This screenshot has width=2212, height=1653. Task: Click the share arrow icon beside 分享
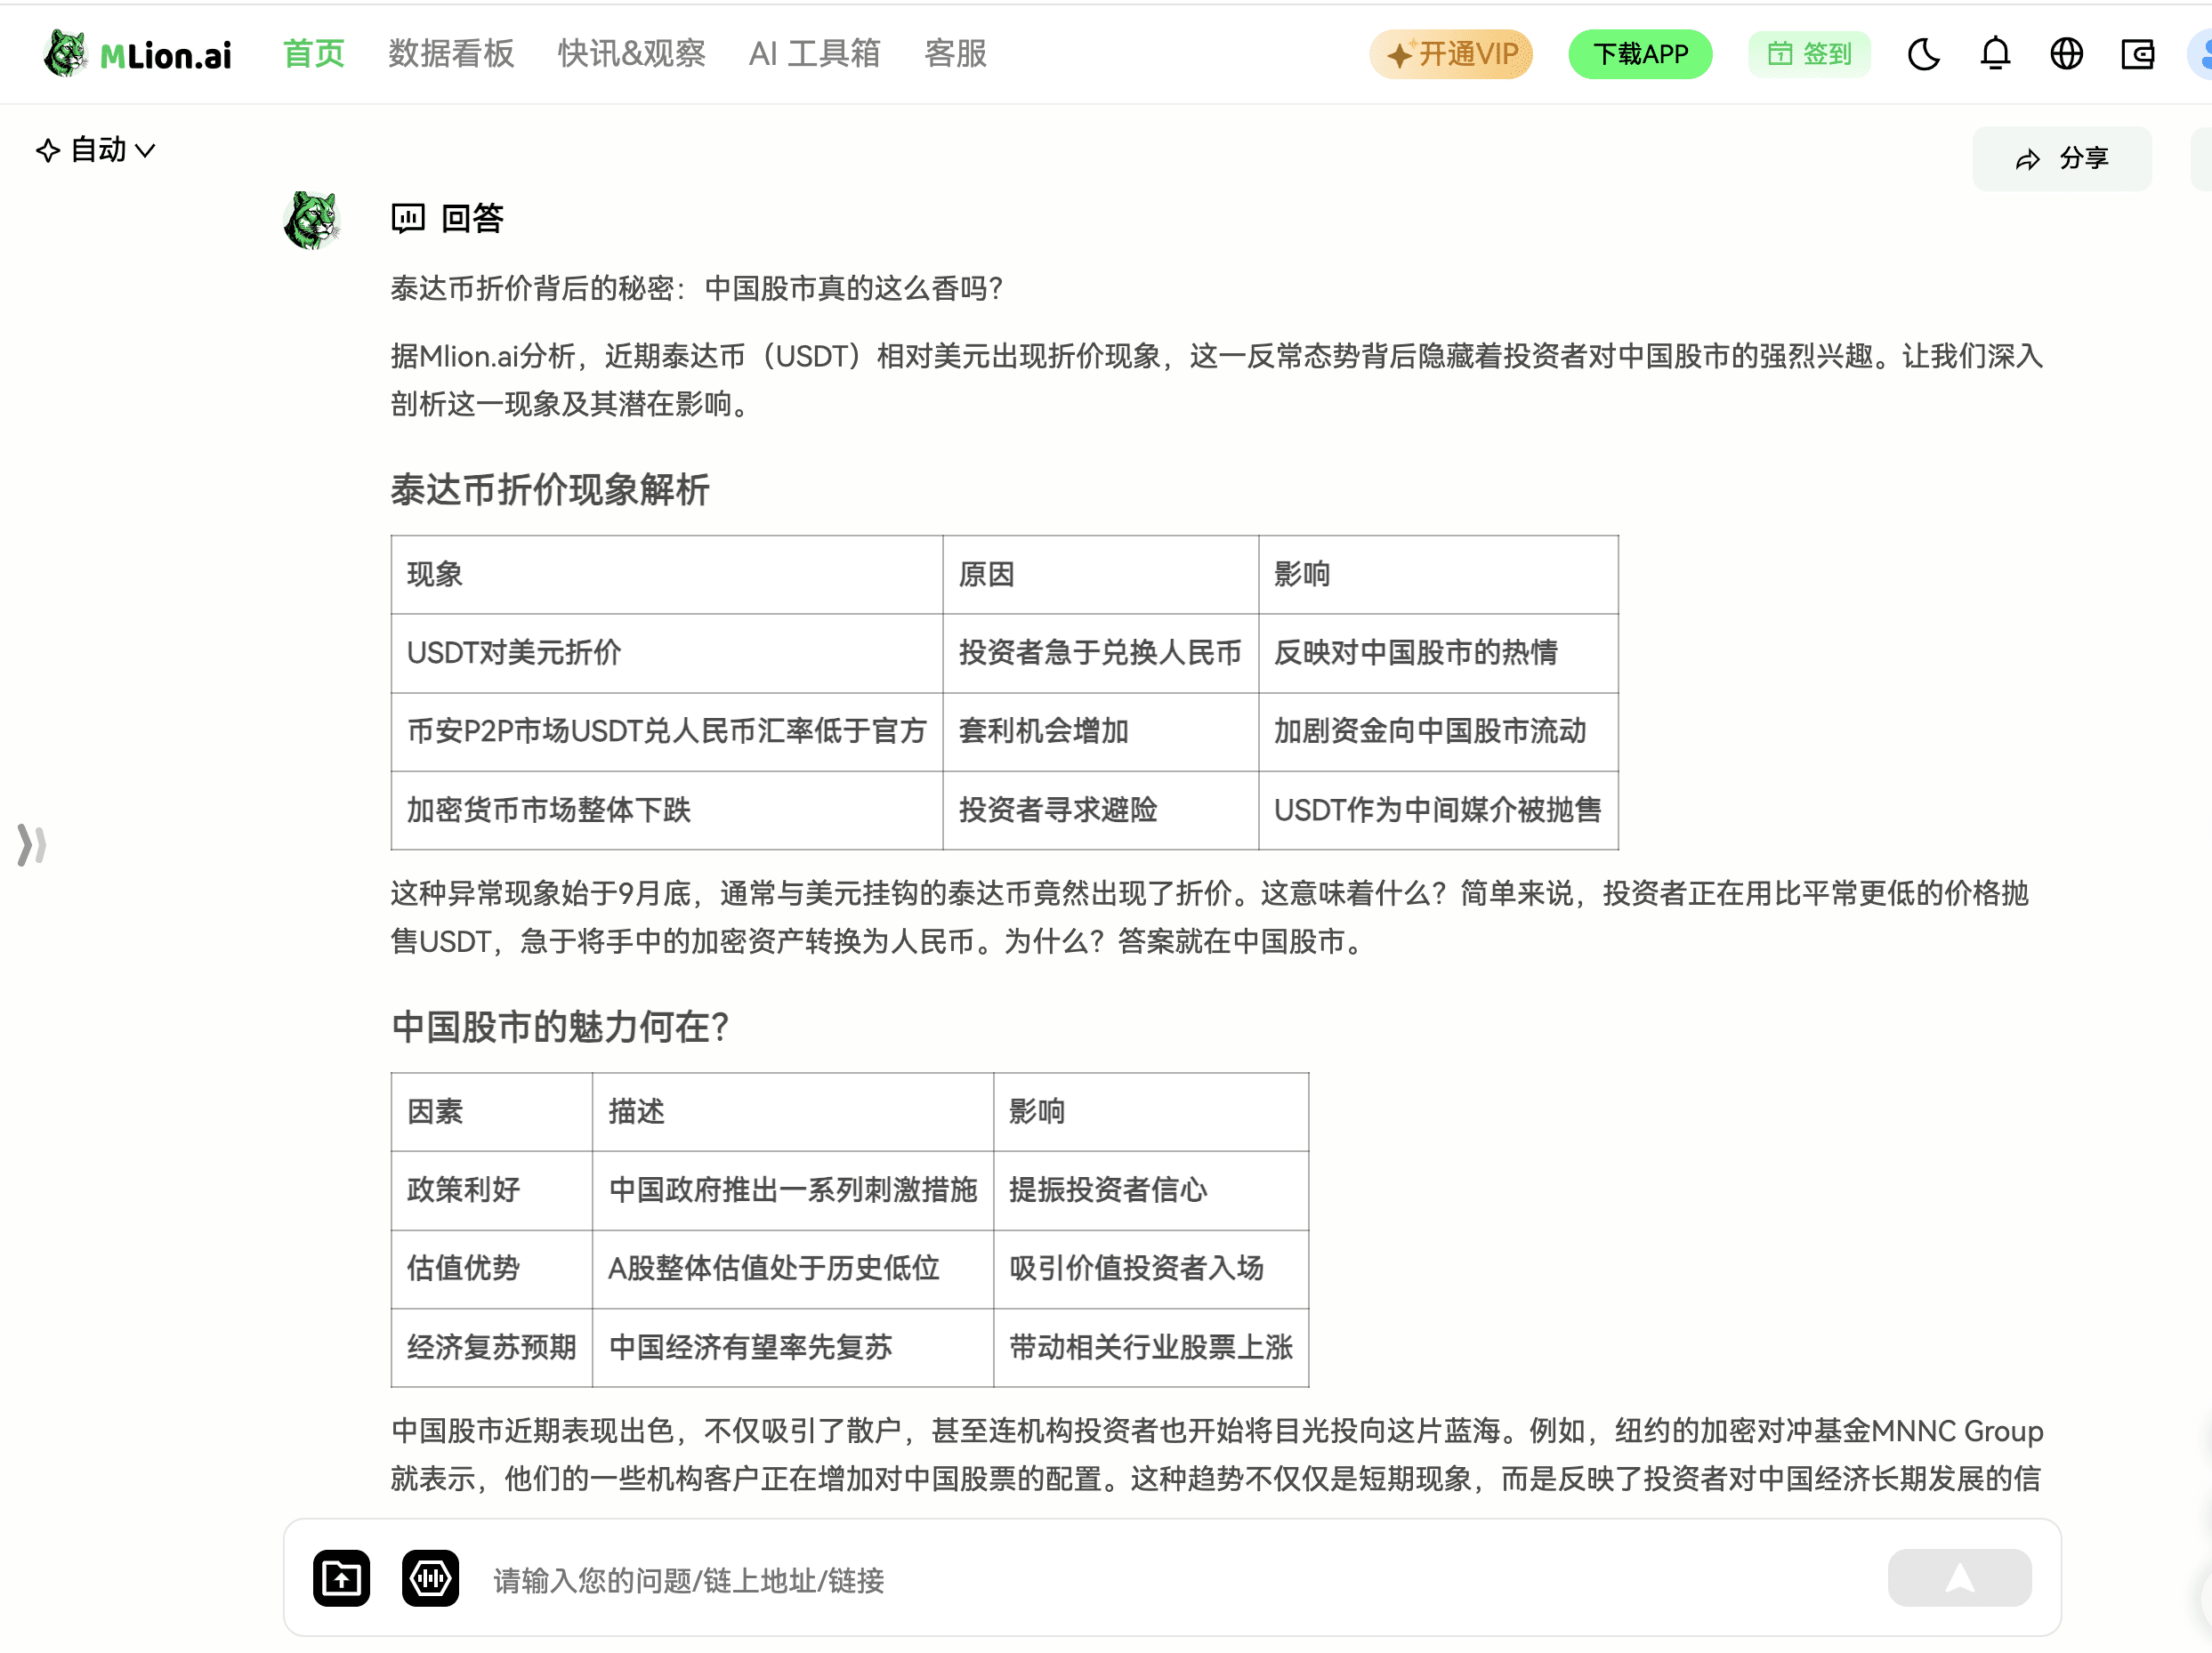(2028, 158)
